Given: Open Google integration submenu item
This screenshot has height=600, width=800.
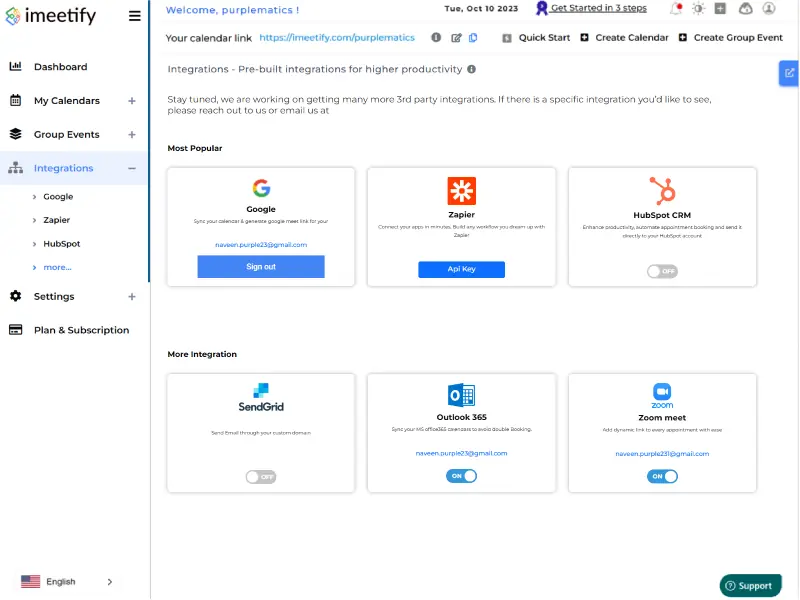Looking at the screenshot, I should coord(58,196).
